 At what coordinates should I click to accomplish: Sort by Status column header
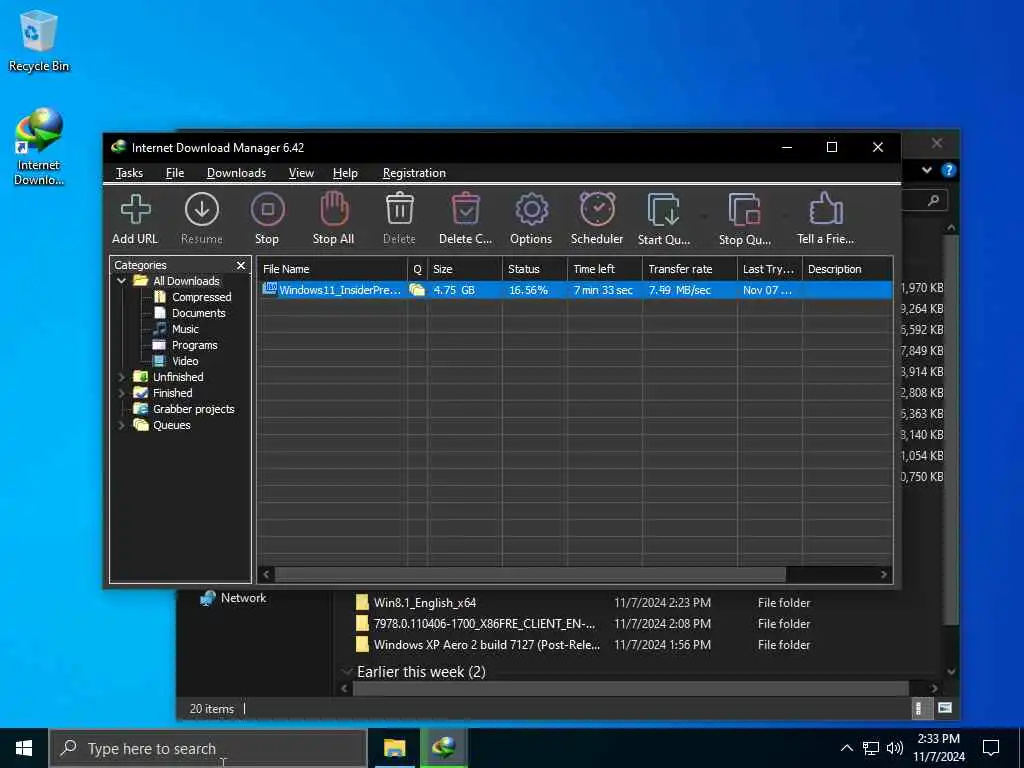tap(535, 269)
